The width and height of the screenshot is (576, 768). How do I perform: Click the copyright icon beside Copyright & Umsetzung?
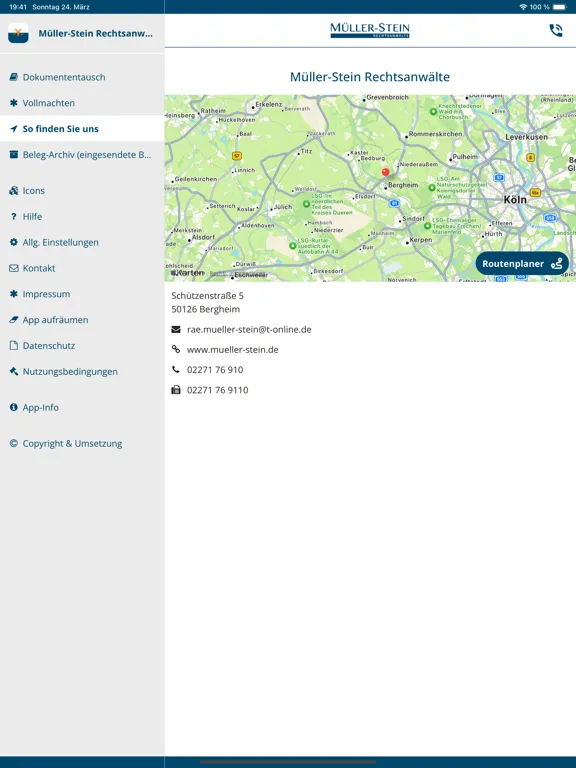pyautogui.click(x=14, y=443)
